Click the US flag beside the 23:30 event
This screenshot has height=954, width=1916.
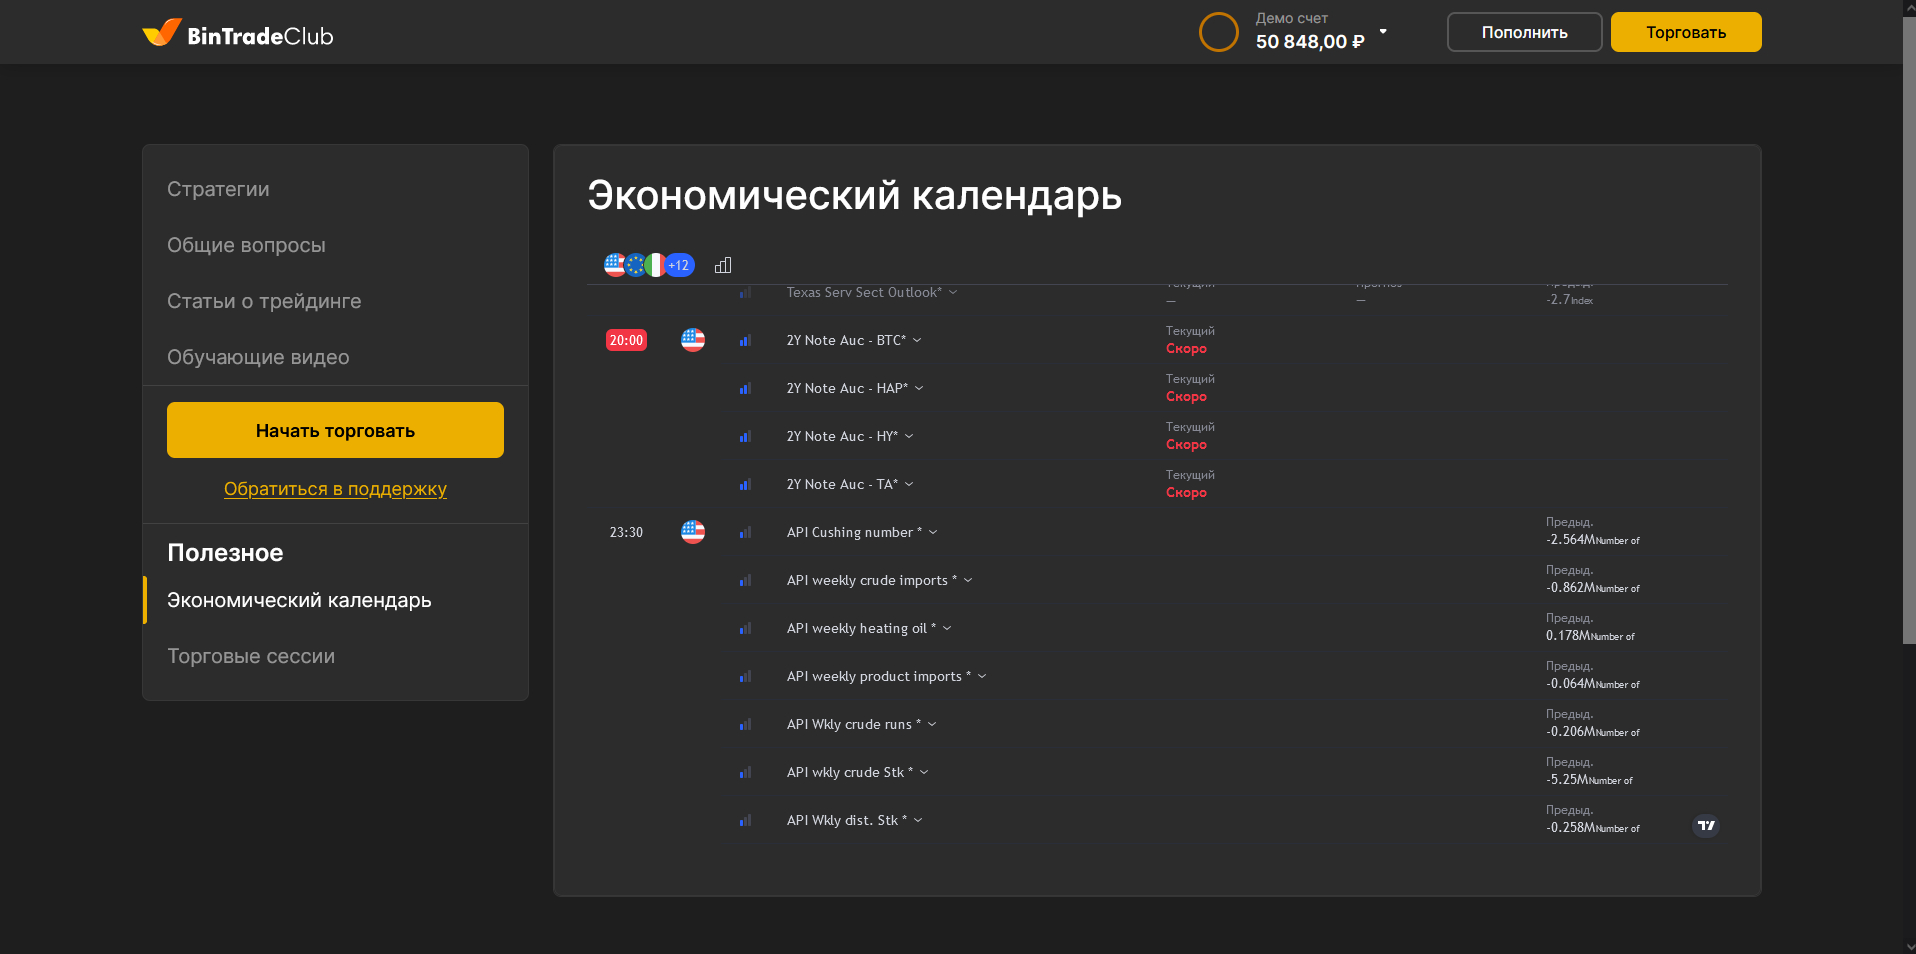tap(692, 532)
